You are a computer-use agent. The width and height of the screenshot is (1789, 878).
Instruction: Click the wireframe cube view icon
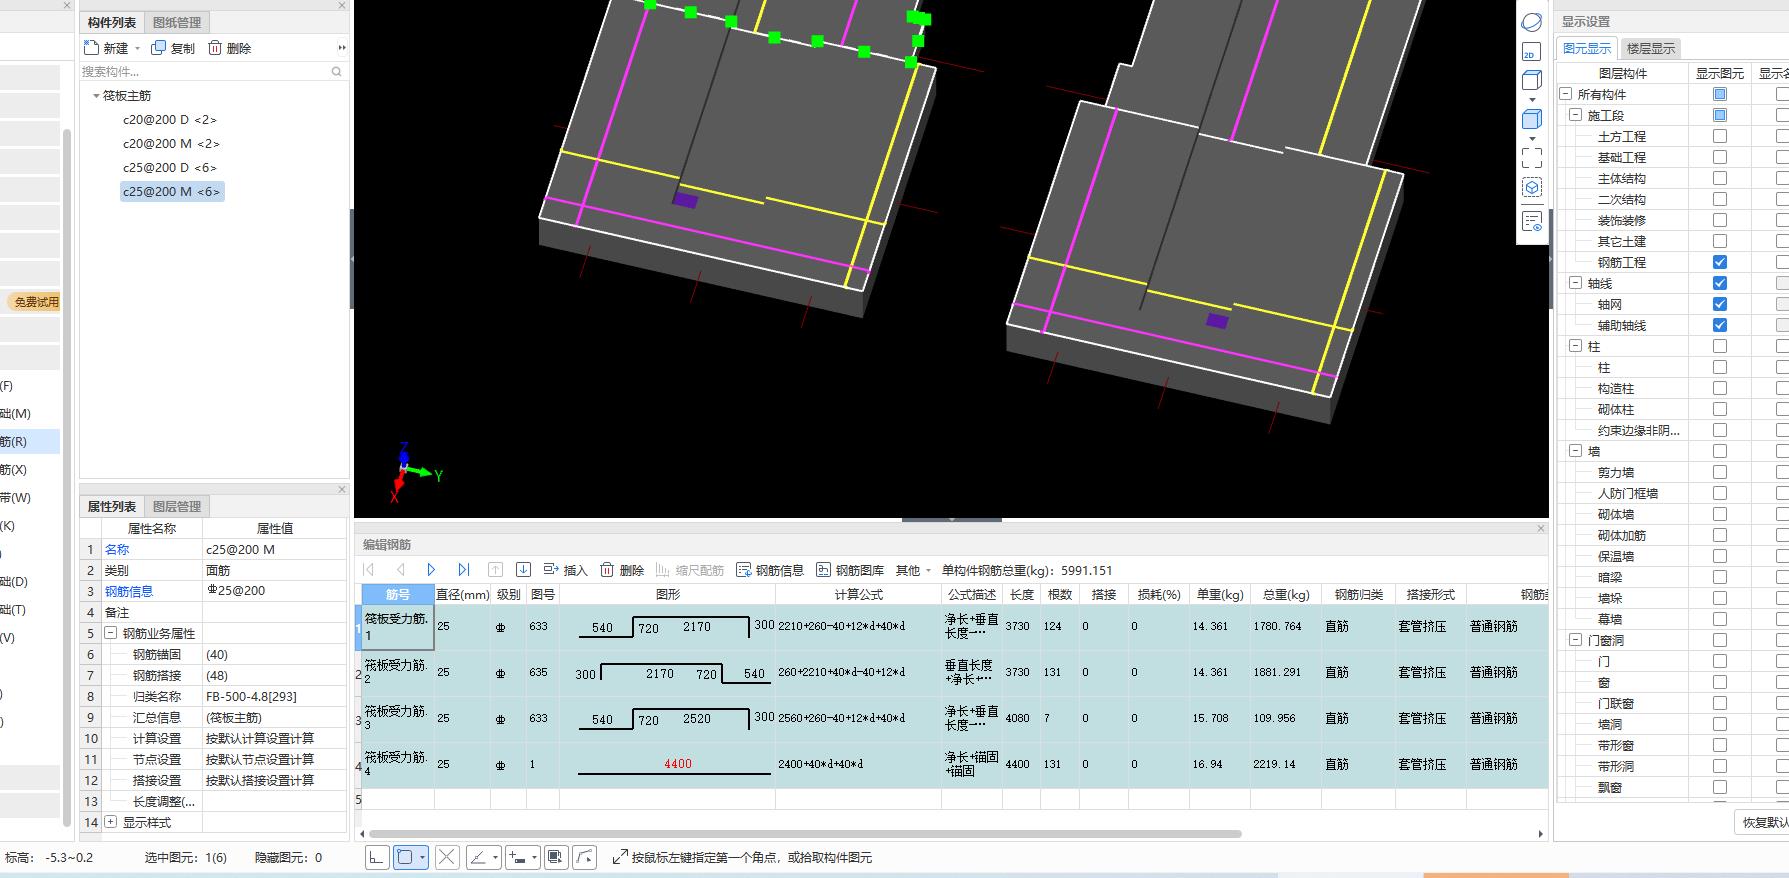[1531, 81]
